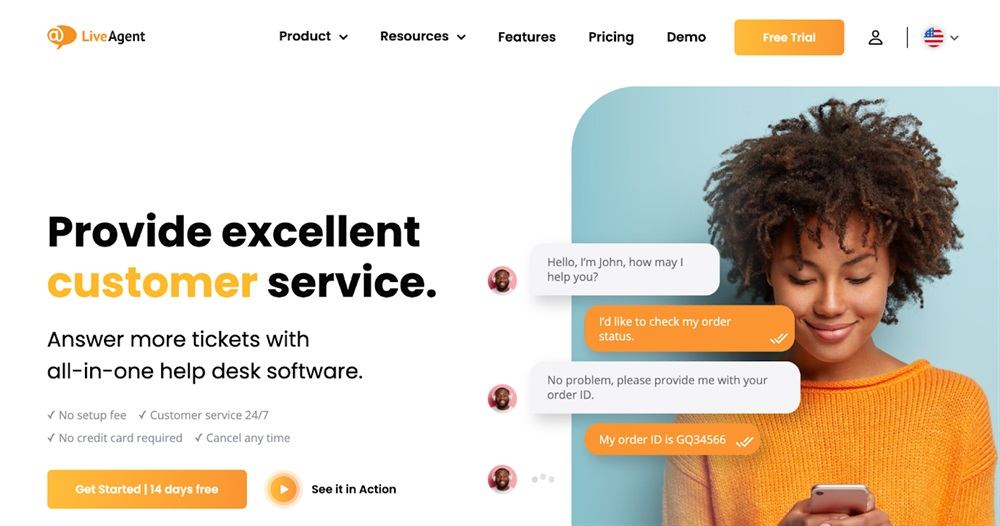Click the LiveAgent logo icon

click(x=61, y=36)
